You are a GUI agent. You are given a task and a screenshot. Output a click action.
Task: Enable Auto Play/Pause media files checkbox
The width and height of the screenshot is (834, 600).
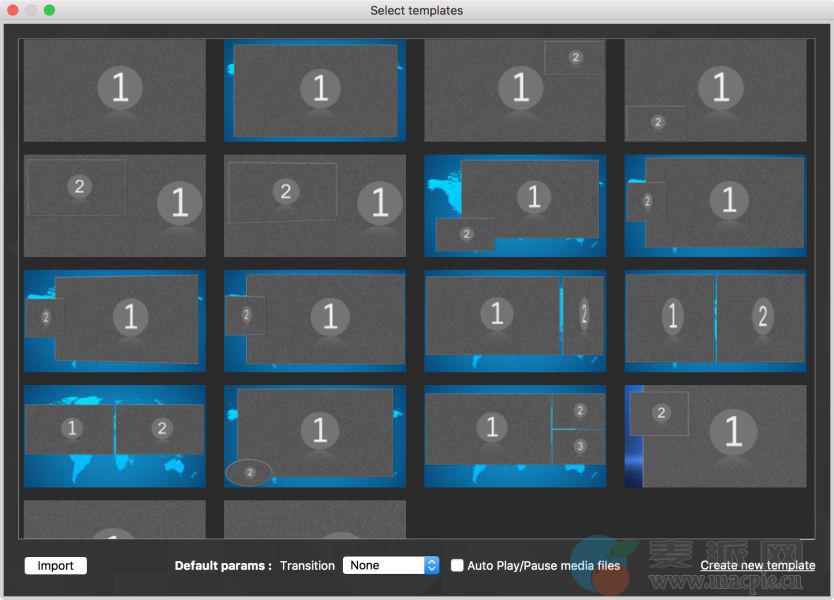pos(457,565)
